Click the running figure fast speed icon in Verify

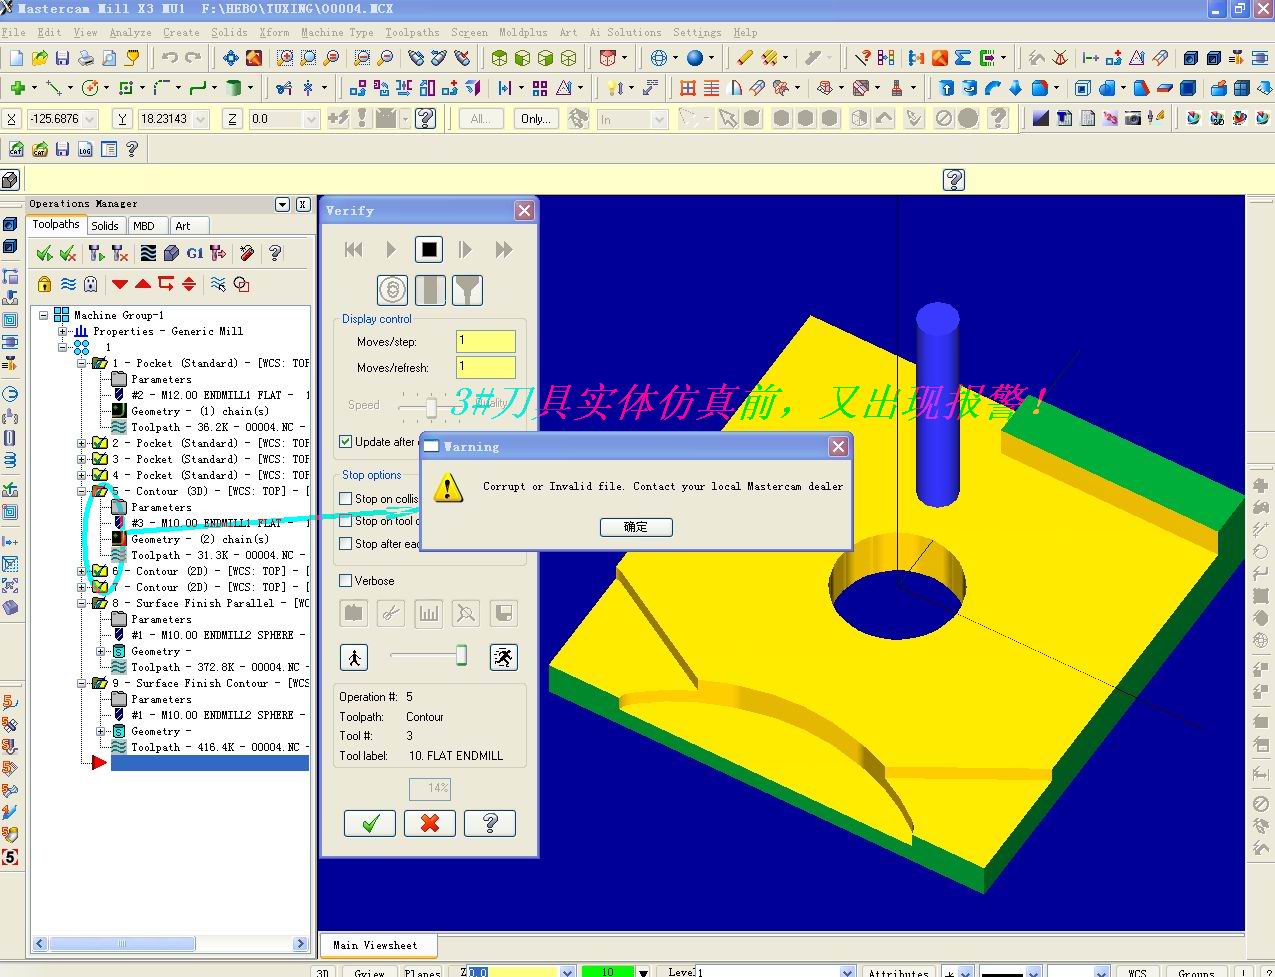[x=503, y=657]
